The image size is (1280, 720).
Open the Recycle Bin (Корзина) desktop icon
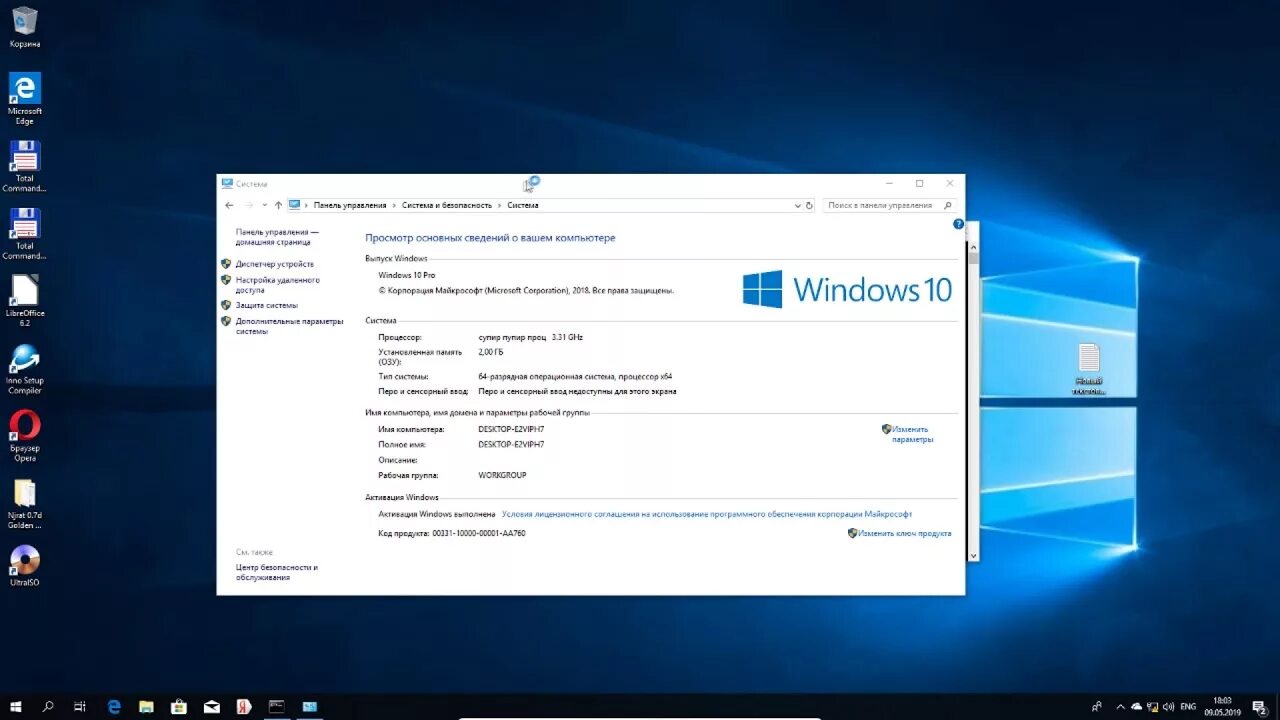point(24,27)
